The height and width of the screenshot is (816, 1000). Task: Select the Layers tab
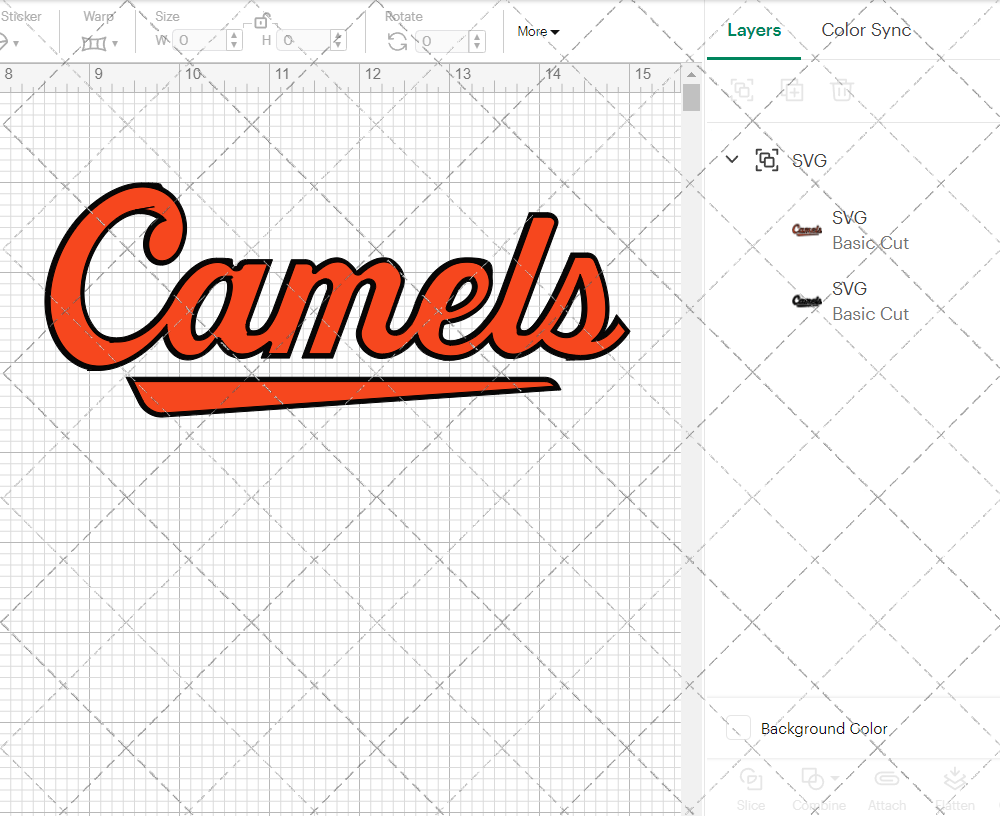(754, 30)
